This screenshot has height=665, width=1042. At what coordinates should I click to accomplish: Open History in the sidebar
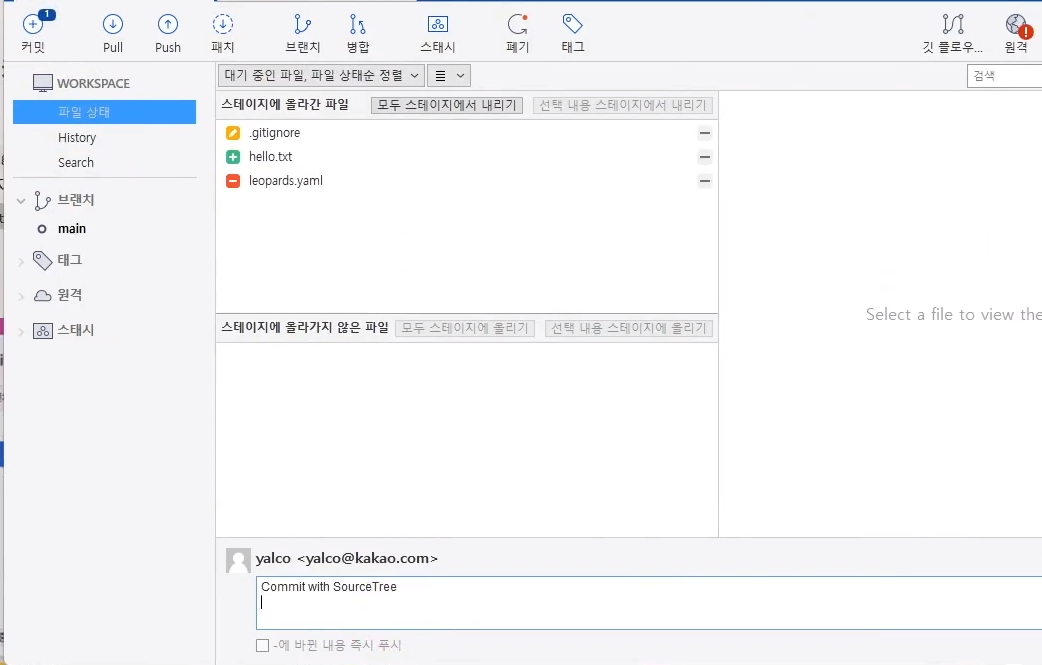[x=77, y=138]
